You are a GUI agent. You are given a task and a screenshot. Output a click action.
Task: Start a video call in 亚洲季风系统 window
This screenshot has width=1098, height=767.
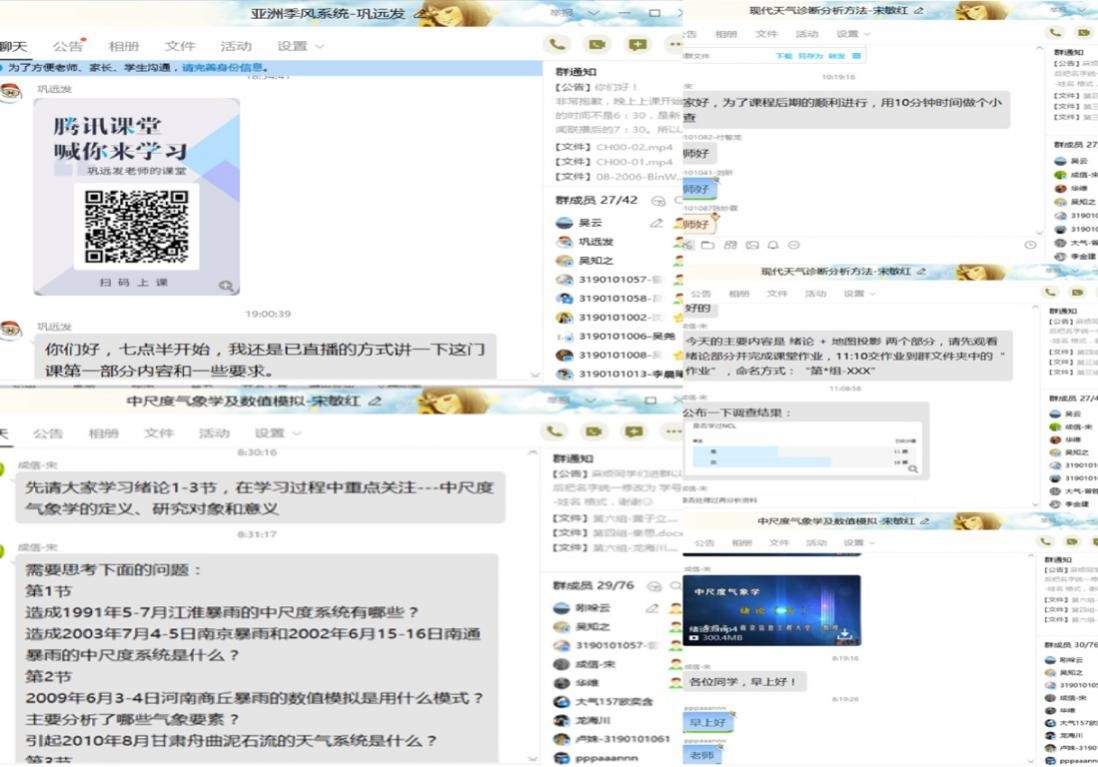[597, 44]
